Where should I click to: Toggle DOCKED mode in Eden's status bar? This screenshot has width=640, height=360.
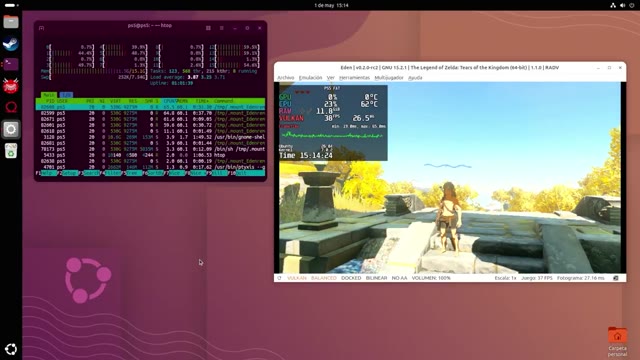[x=351, y=278]
